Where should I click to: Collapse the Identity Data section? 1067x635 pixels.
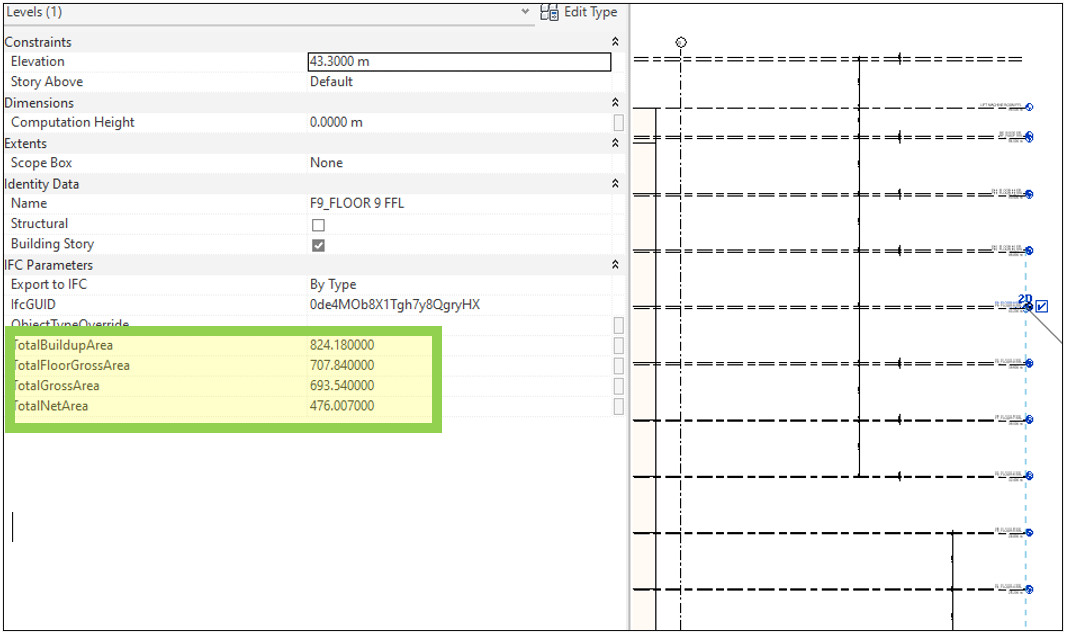pyautogui.click(x=615, y=183)
